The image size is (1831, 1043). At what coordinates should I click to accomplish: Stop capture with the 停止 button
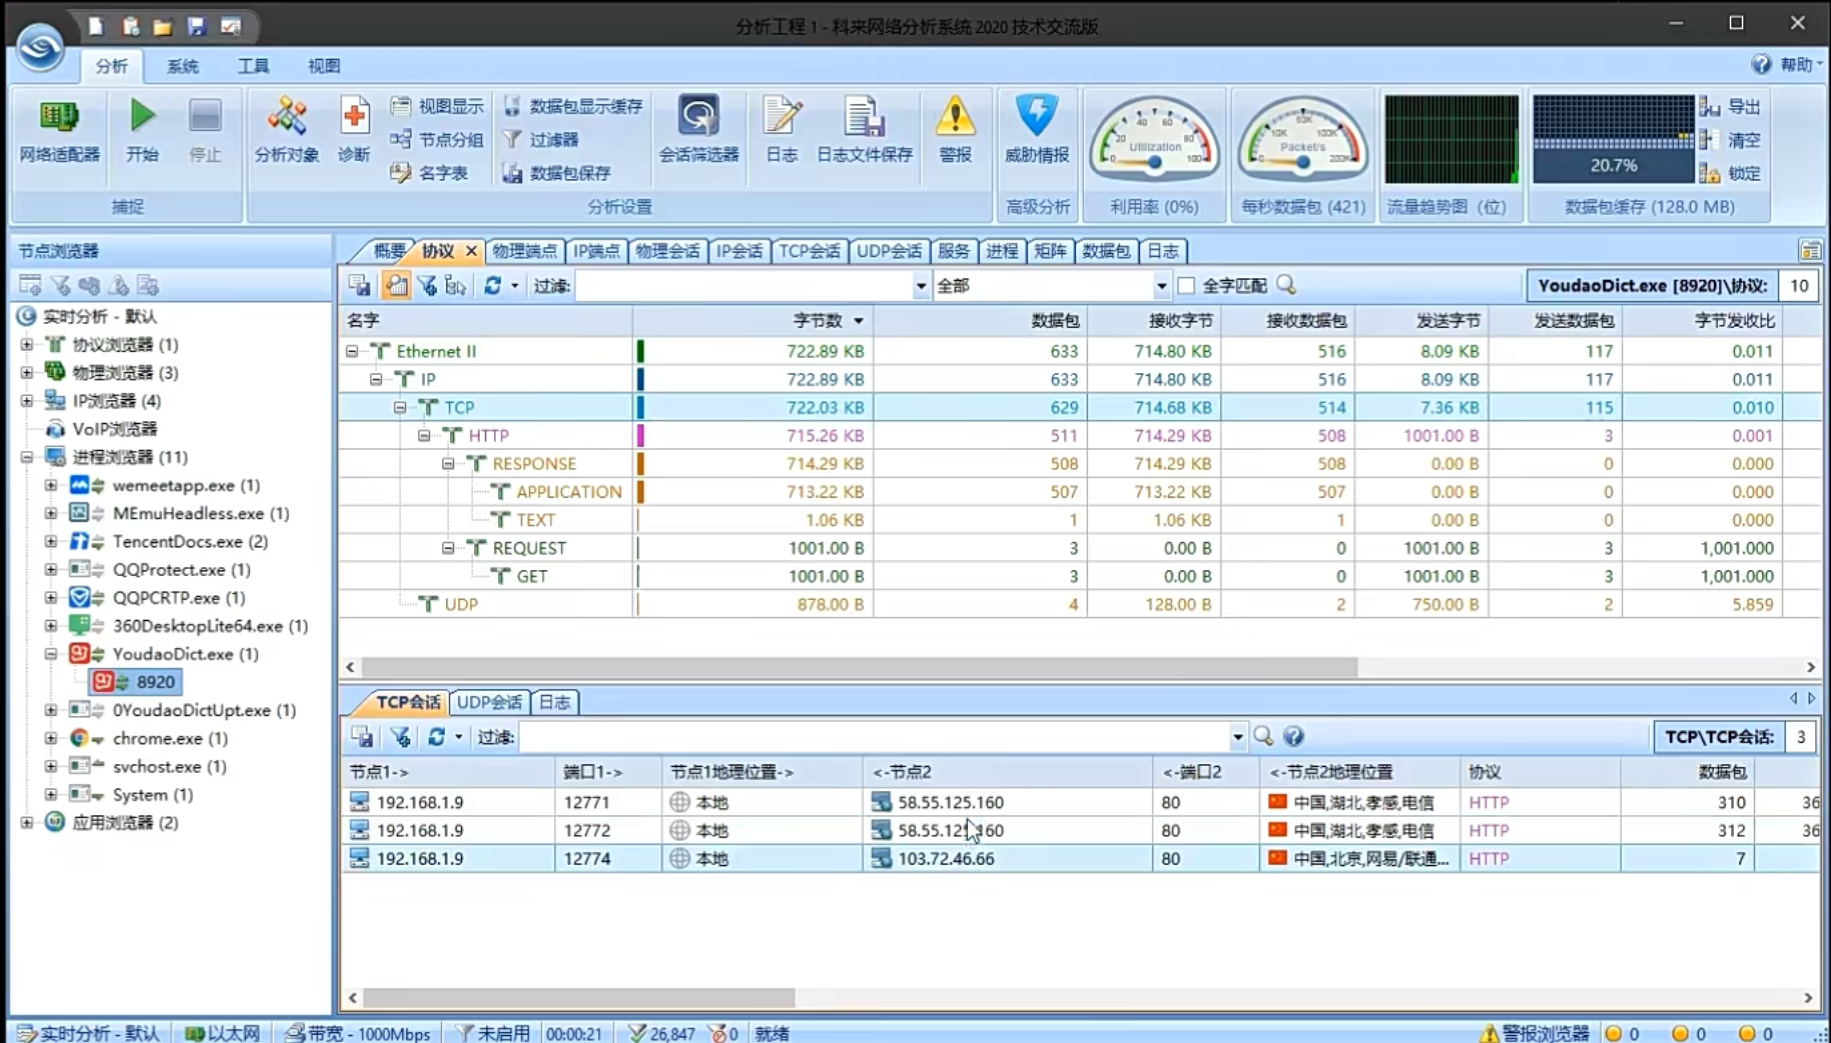click(x=205, y=130)
